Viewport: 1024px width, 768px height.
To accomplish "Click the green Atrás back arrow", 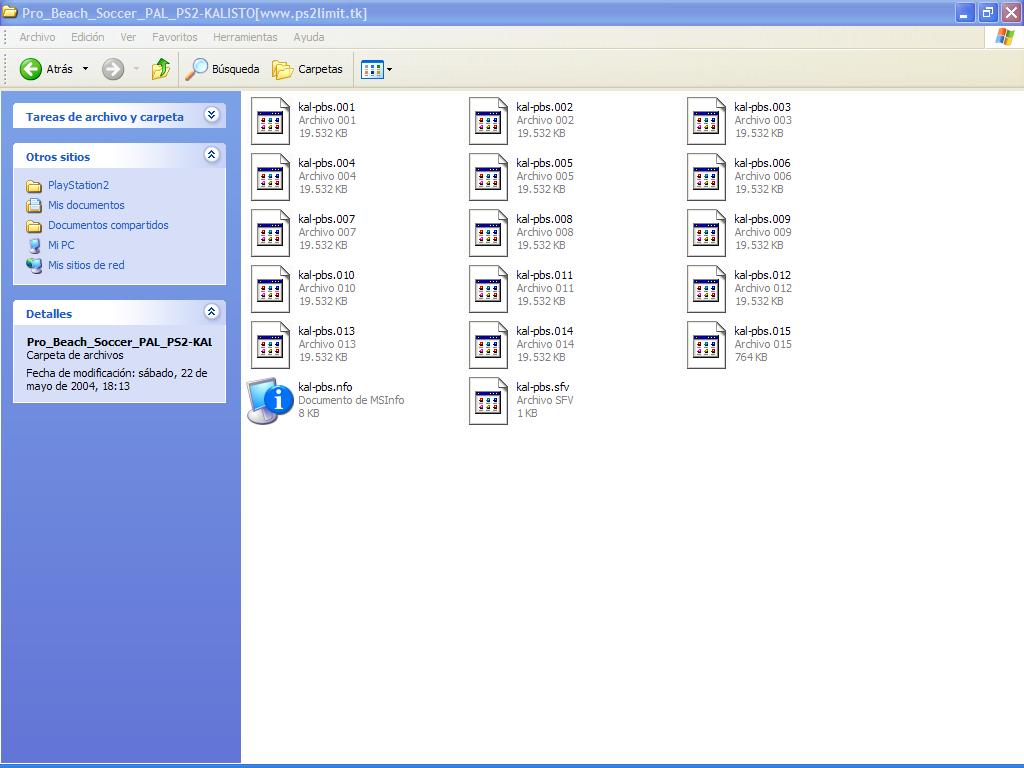I will point(30,69).
